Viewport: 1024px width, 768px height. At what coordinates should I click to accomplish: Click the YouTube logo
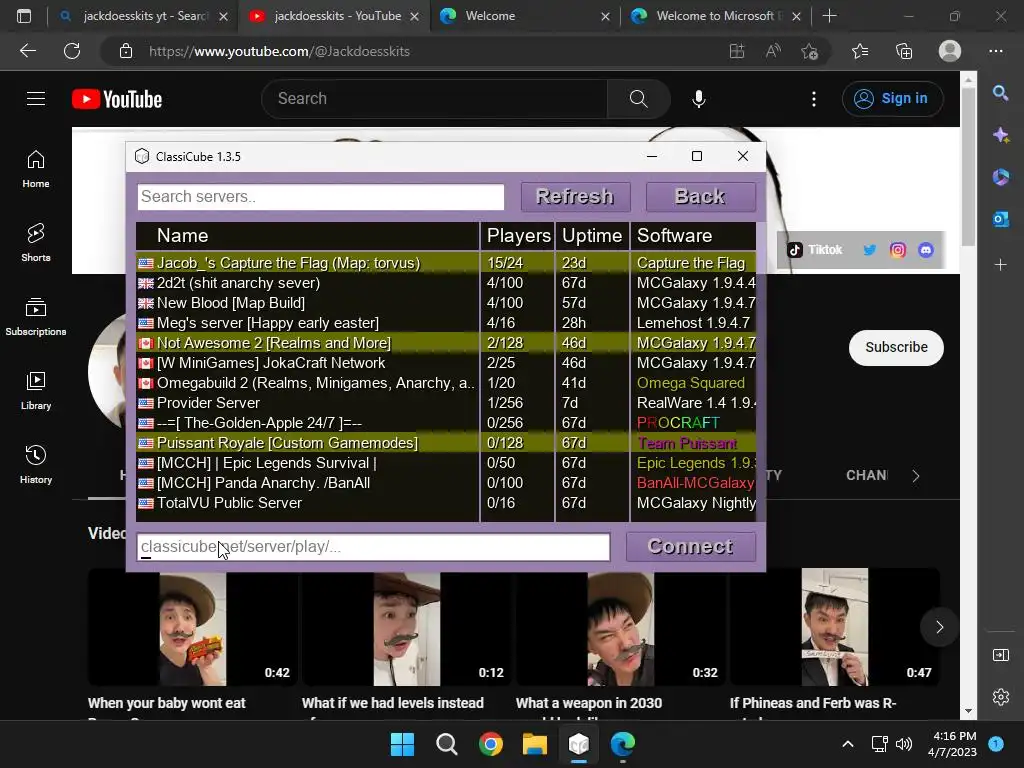tap(117, 99)
